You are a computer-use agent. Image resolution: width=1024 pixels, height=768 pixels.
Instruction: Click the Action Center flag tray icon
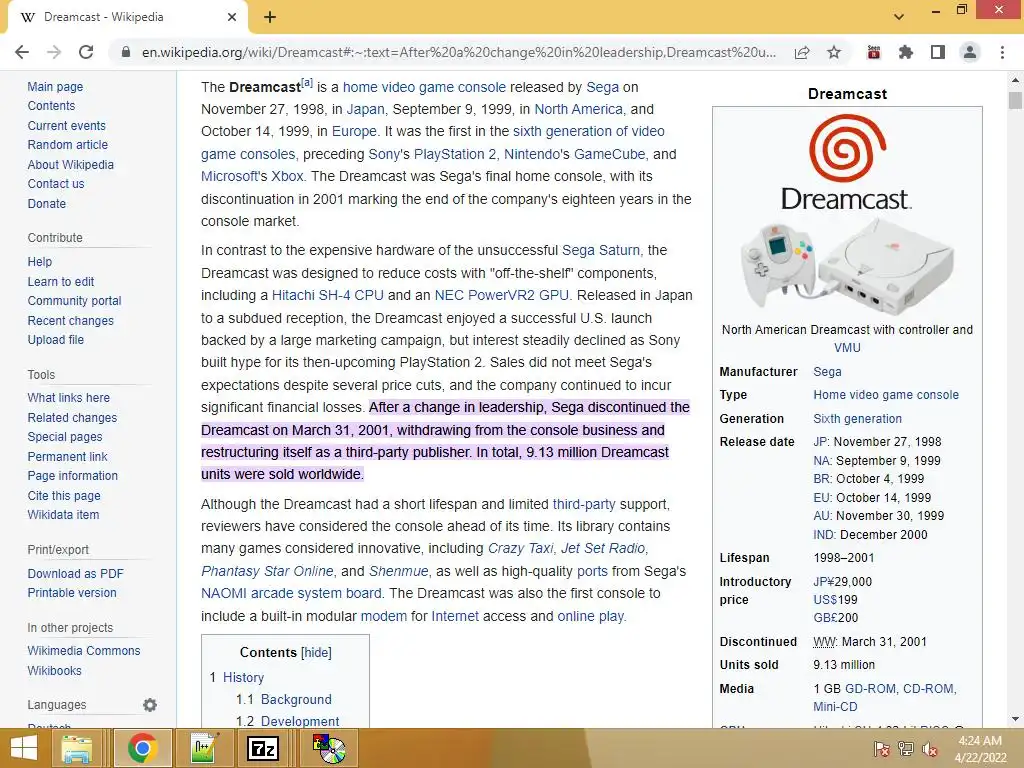[x=881, y=749]
